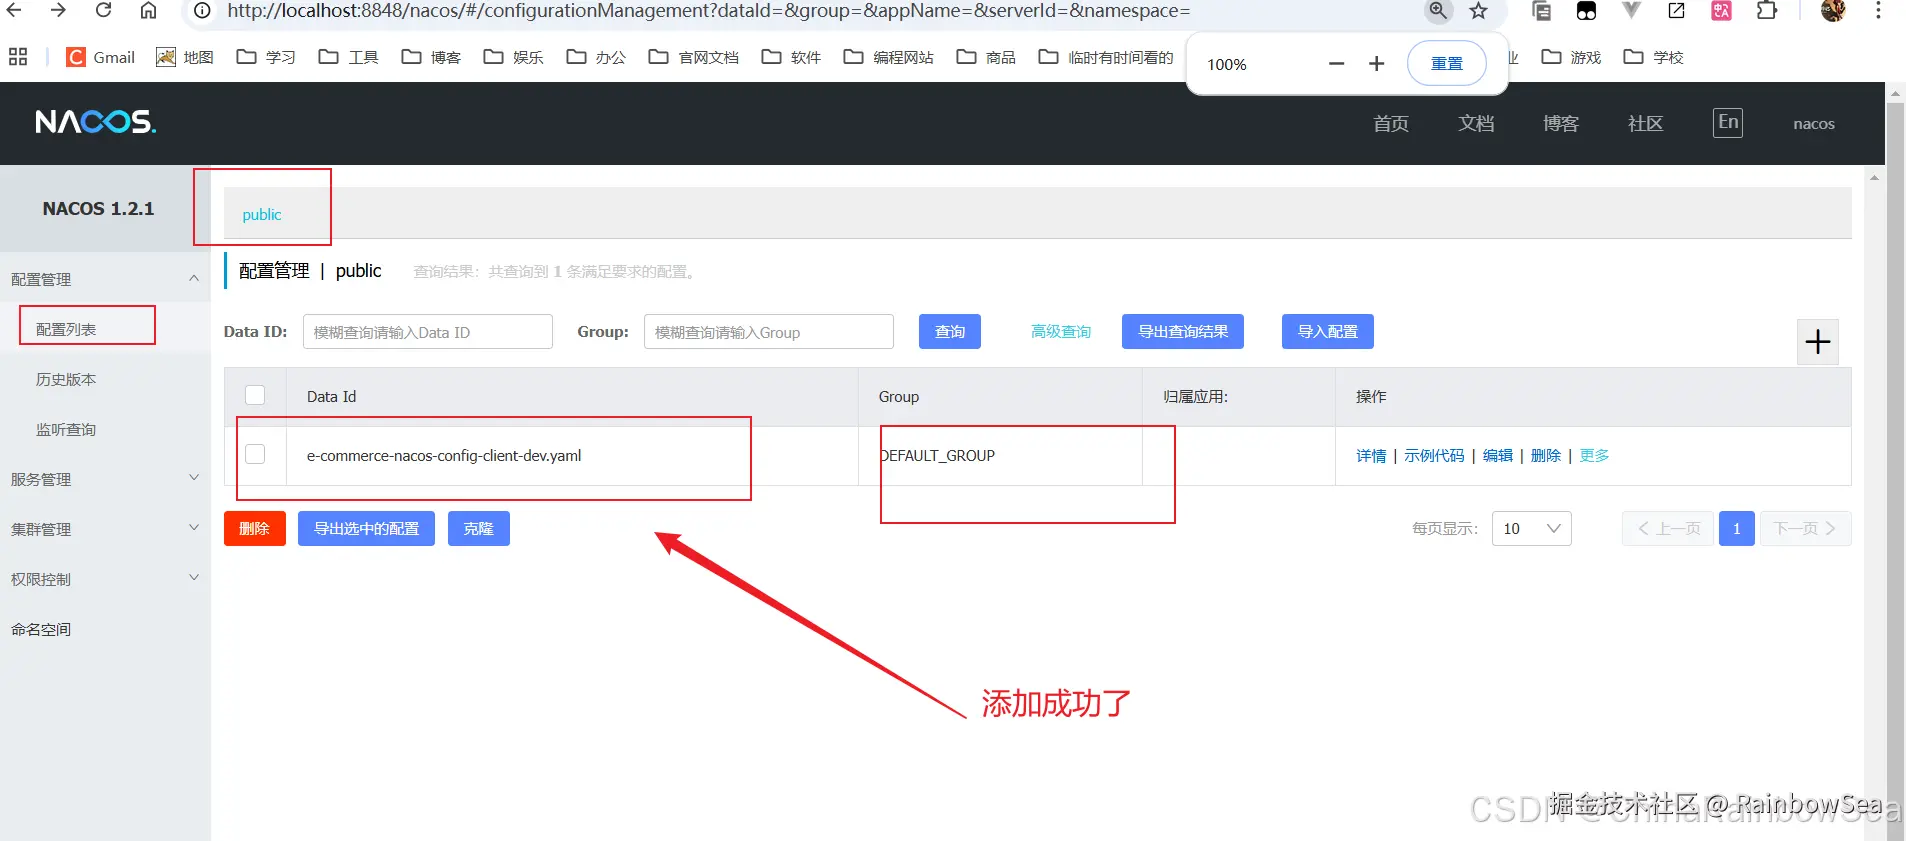
Task: Open 文档 in top navigation
Action: pos(1476,123)
